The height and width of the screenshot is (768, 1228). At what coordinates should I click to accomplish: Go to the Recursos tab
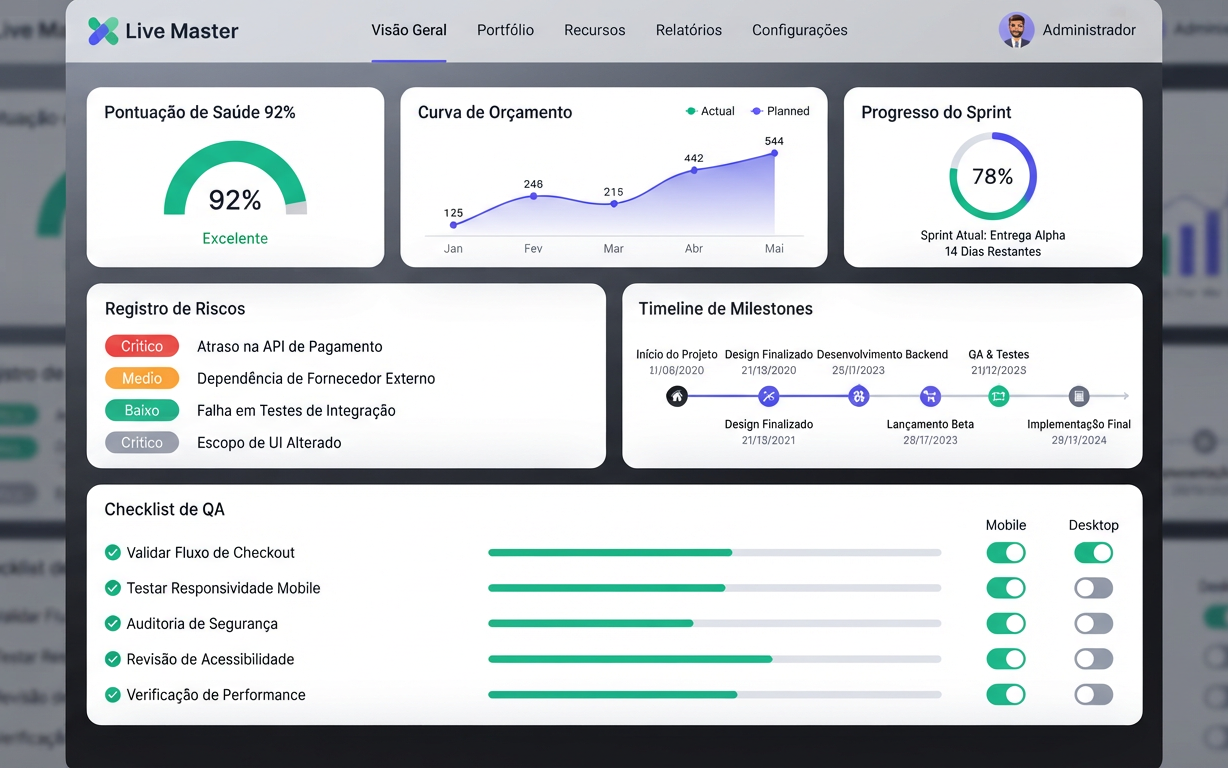click(595, 30)
